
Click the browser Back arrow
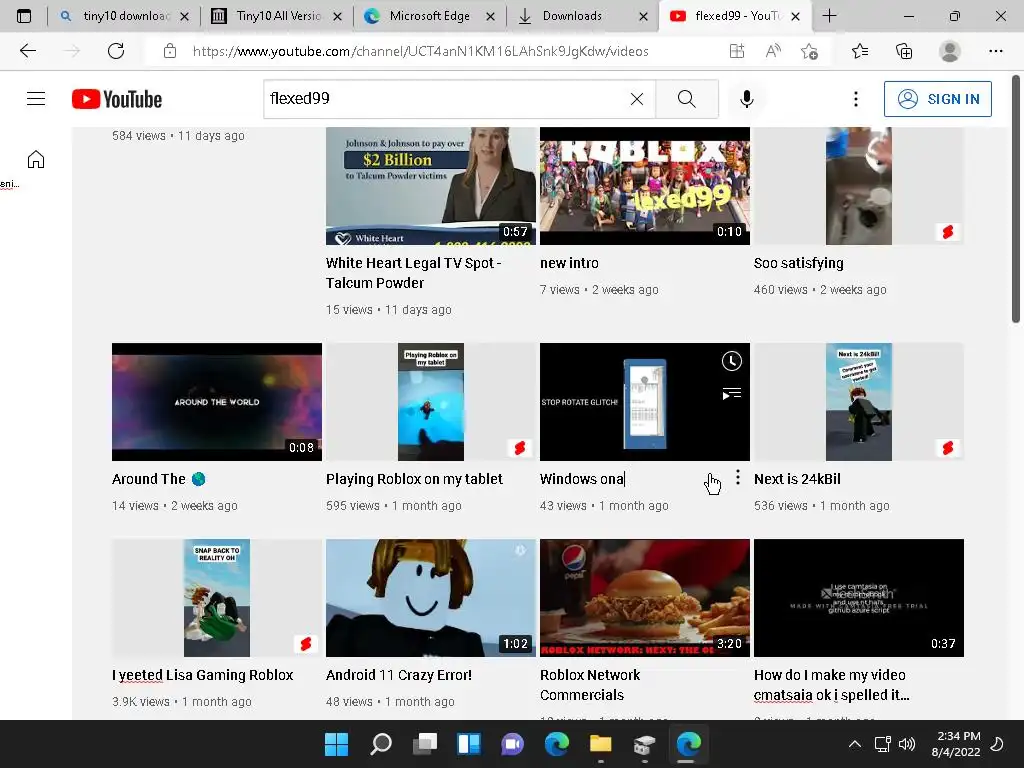click(27, 51)
